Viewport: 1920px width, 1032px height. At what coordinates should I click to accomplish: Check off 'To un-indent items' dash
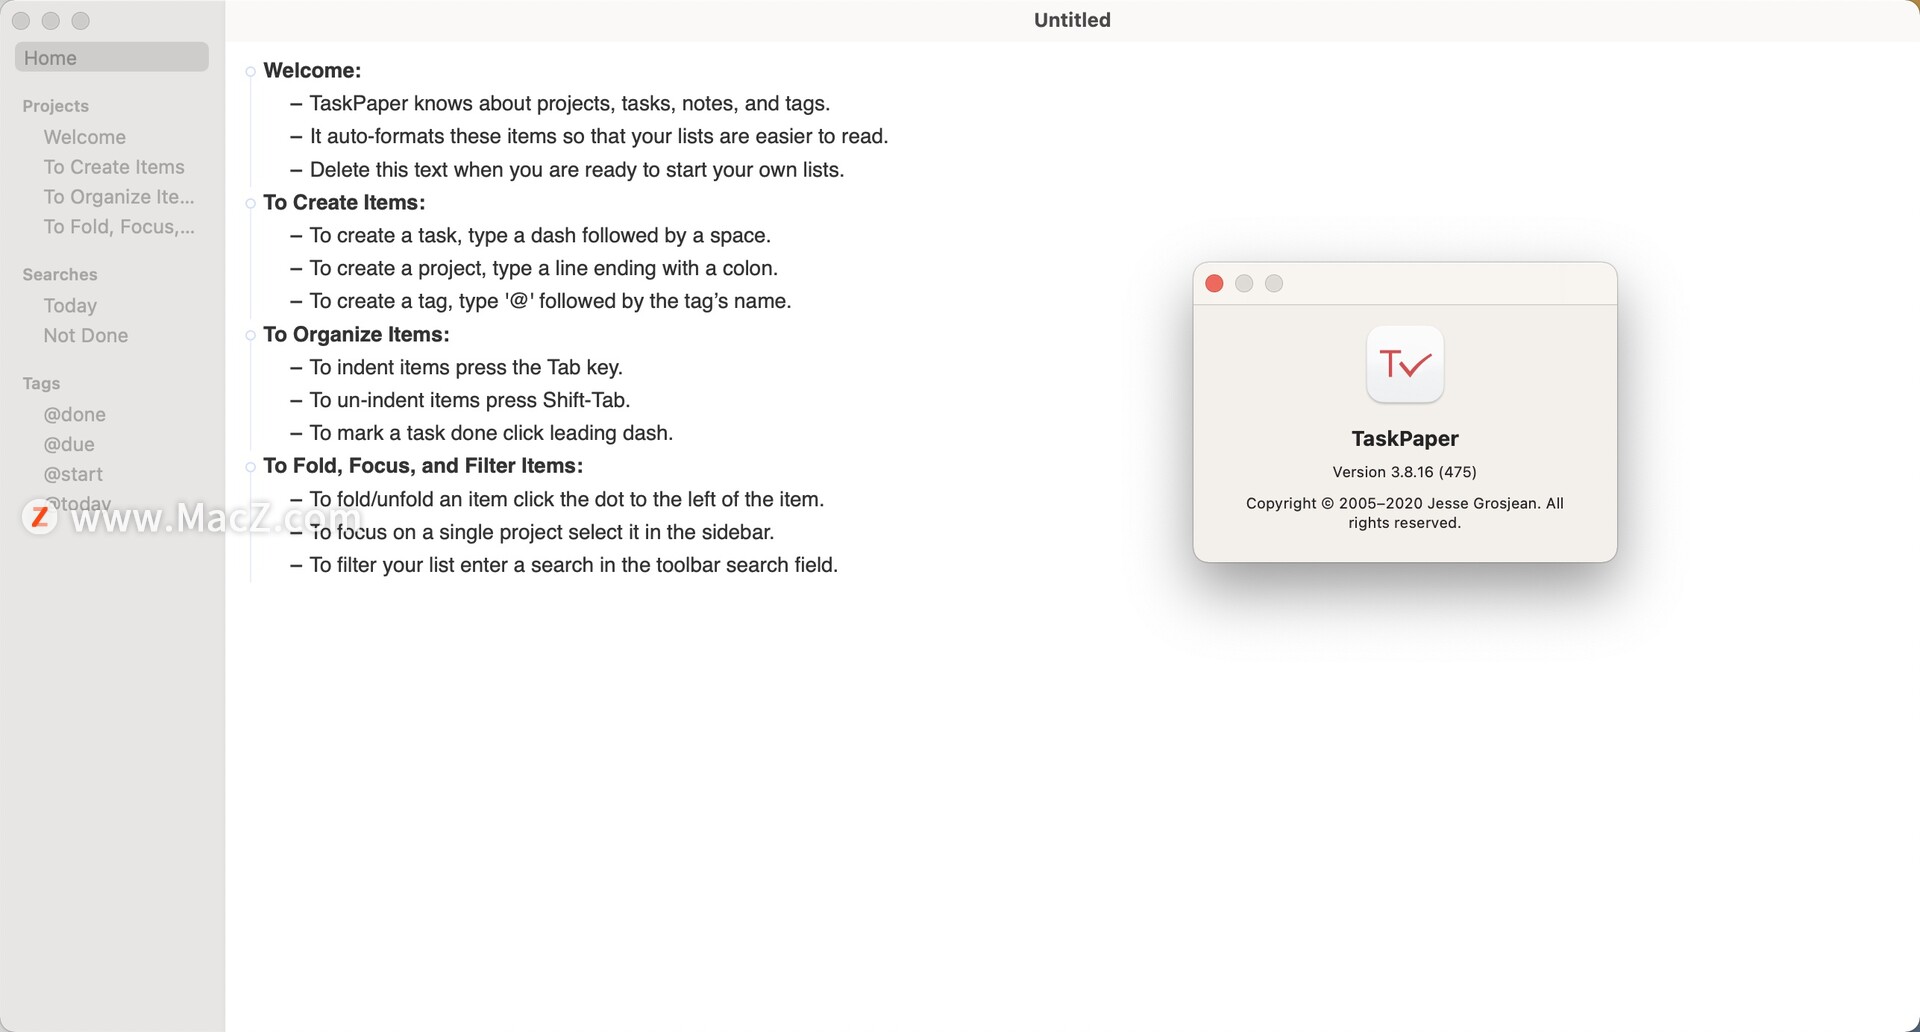click(x=296, y=401)
